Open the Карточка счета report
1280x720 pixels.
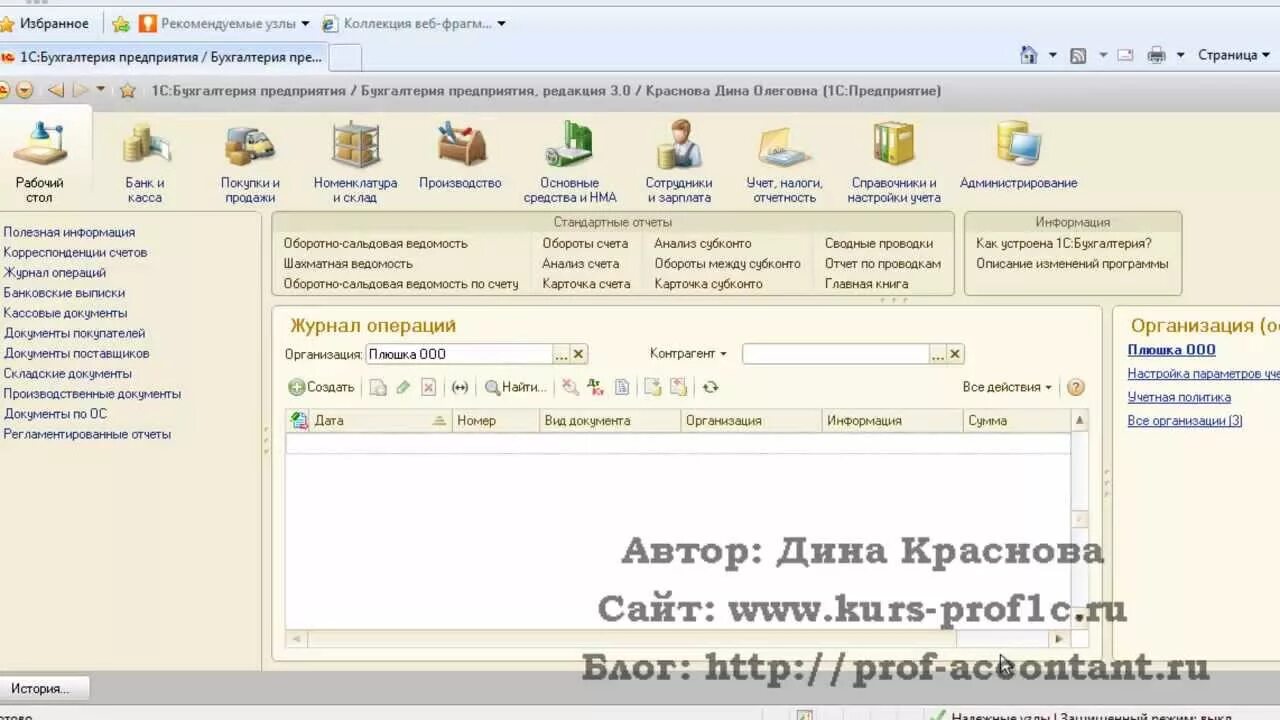[586, 284]
